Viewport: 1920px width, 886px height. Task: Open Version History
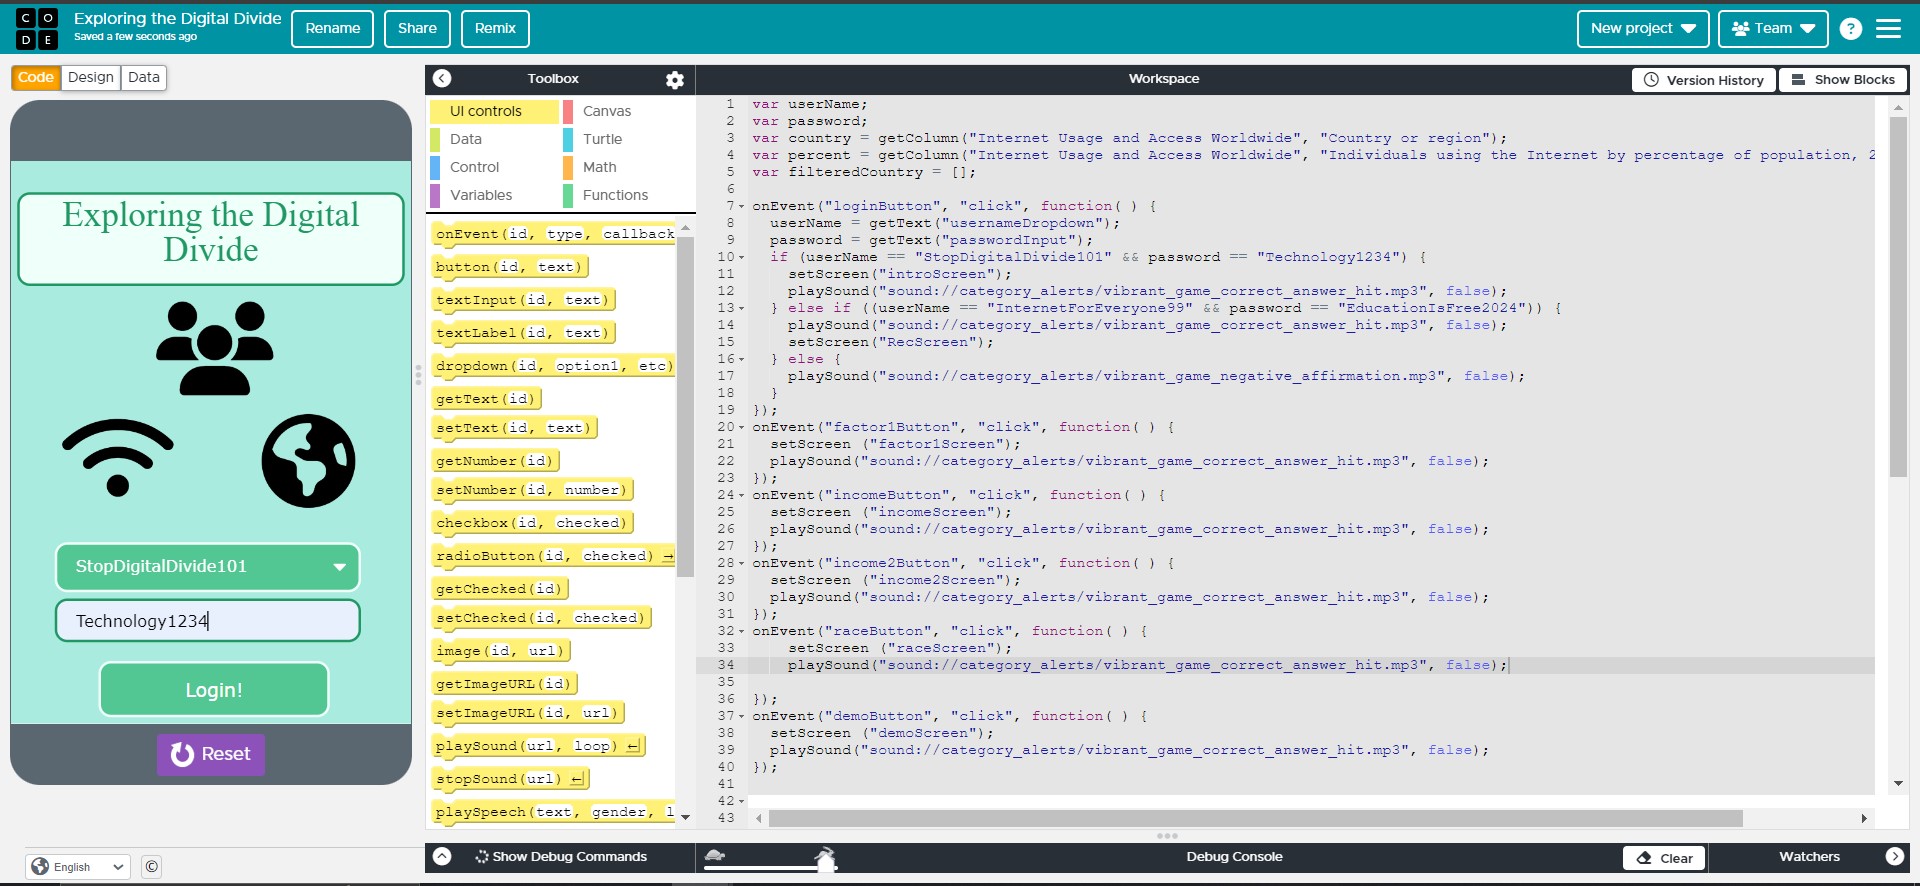(x=1704, y=80)
